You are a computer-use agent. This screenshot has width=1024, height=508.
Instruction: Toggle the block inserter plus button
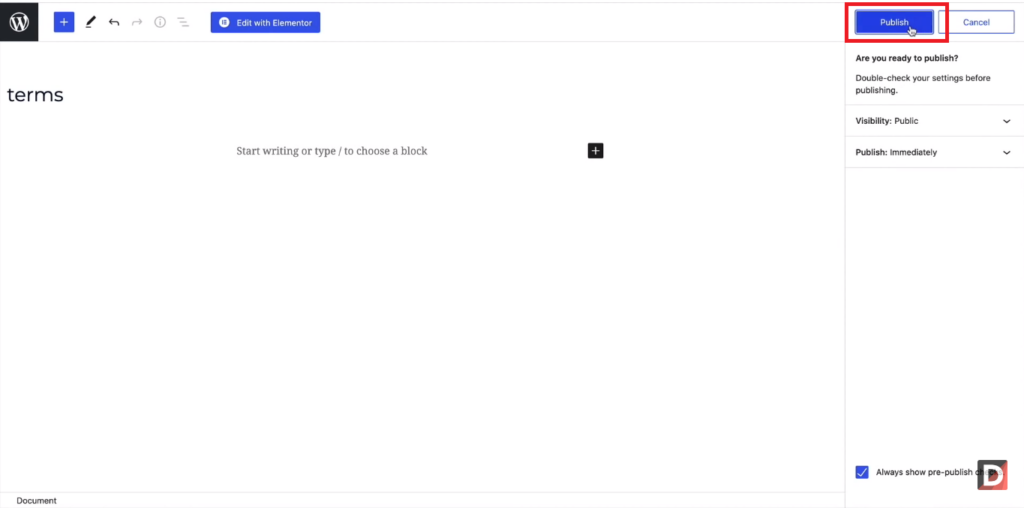pos(64,22)
